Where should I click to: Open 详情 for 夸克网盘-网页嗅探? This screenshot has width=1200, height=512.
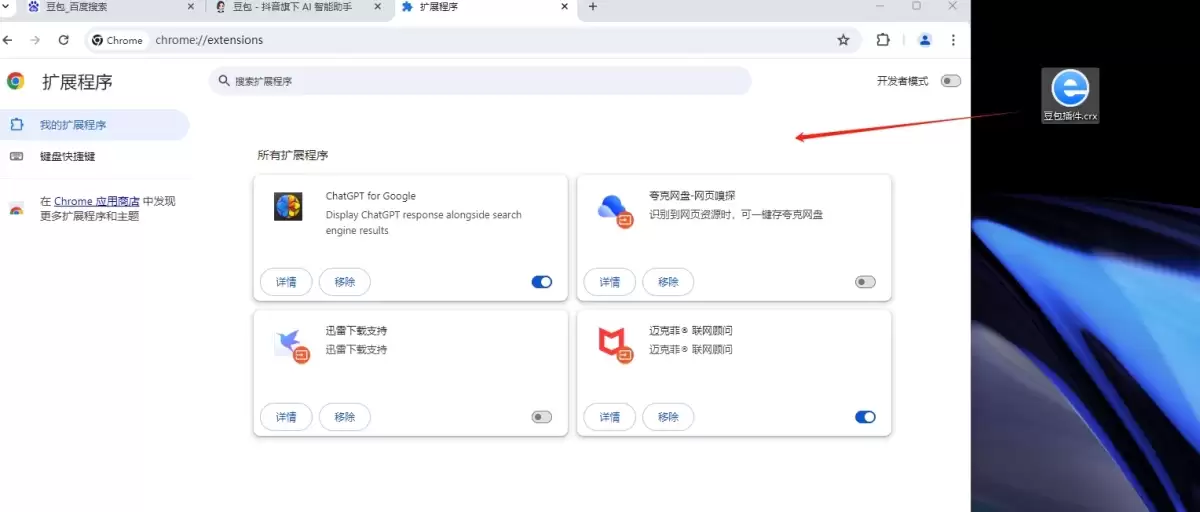(610, 282)
